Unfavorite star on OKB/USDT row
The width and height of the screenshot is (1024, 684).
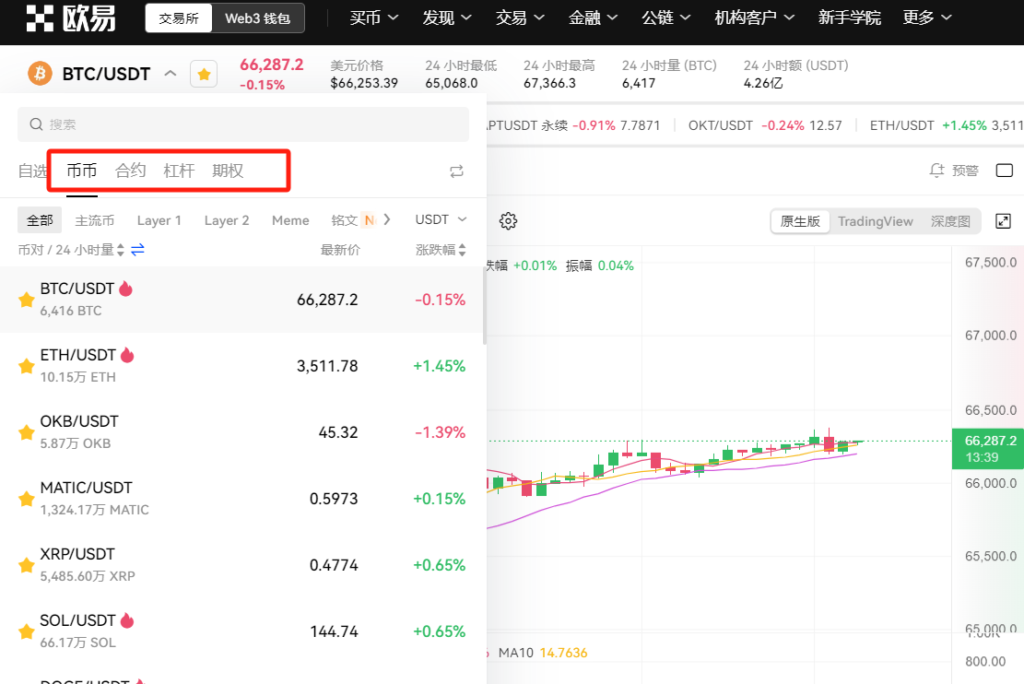[x=26, y=432]
